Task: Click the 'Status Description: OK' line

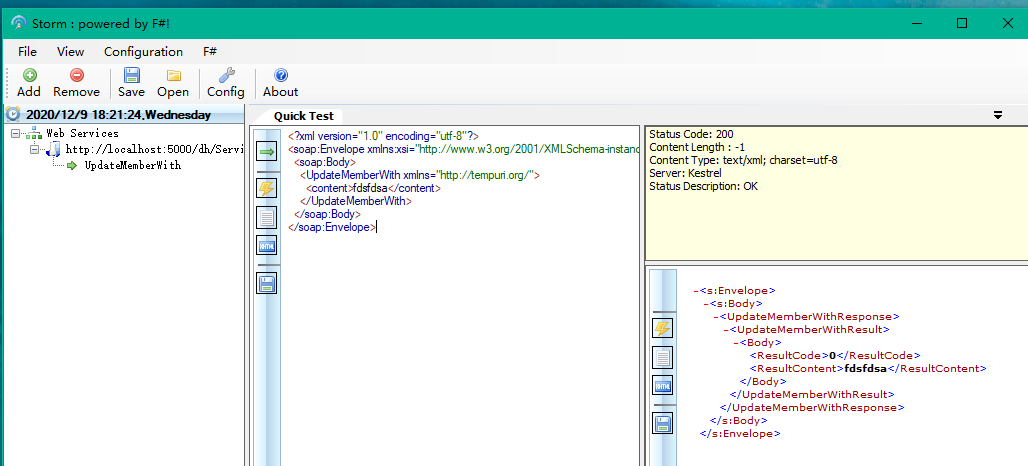Action: tap(703, 186)
